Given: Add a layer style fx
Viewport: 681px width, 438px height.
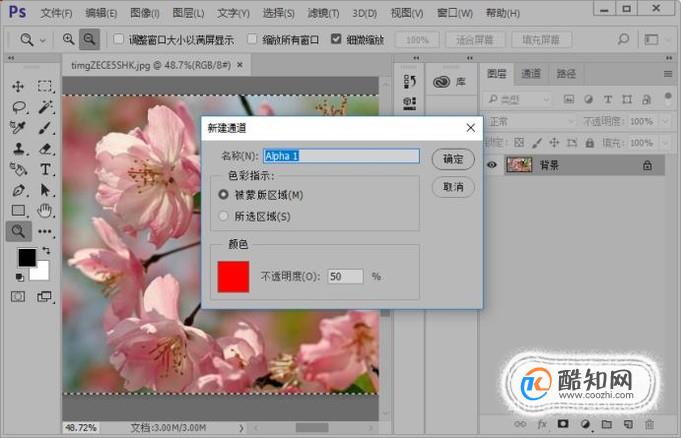Looking at the screenshot, I should (542, 424).
